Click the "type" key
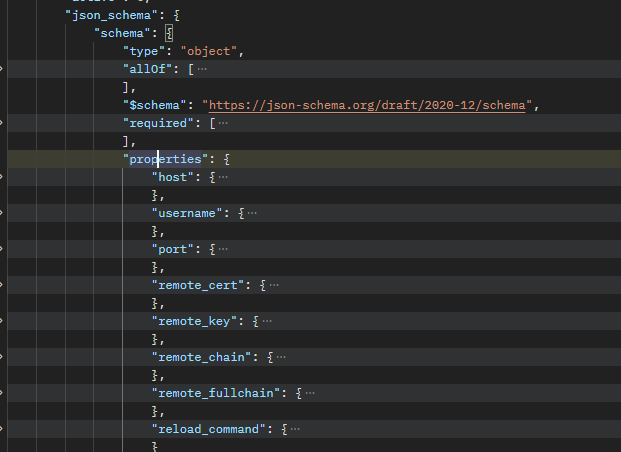621x452 pixels. pos(144,51)
